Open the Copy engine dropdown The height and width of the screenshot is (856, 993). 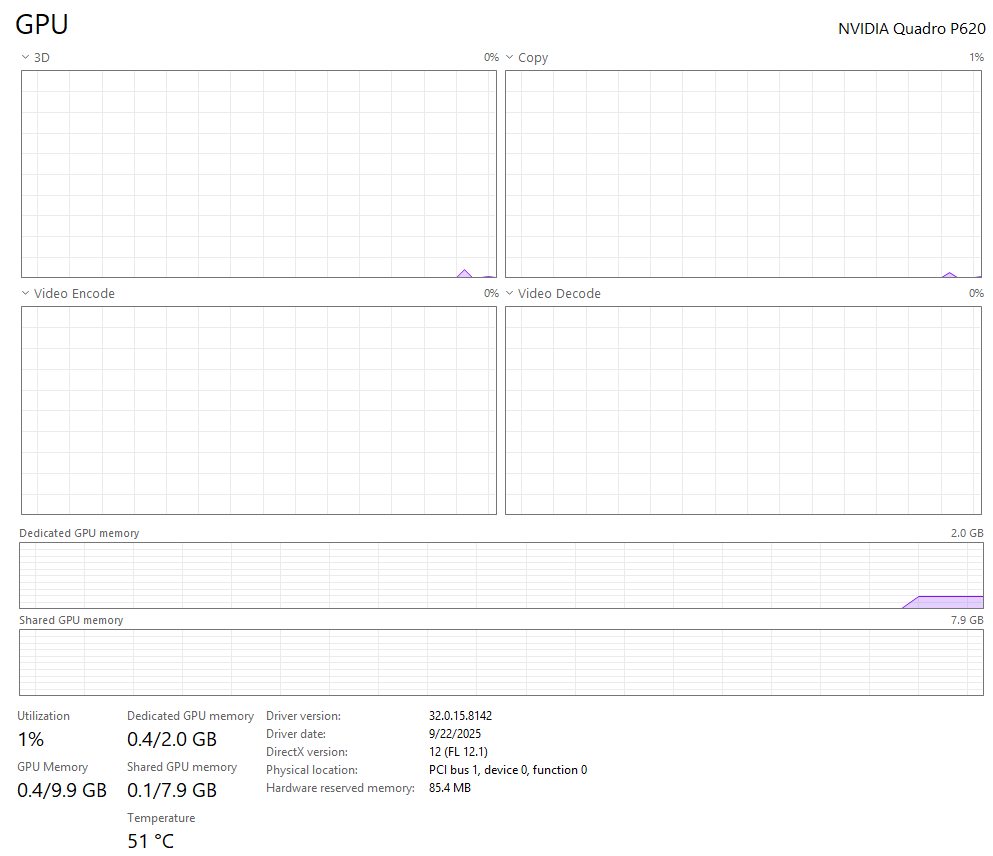[526, 58]
